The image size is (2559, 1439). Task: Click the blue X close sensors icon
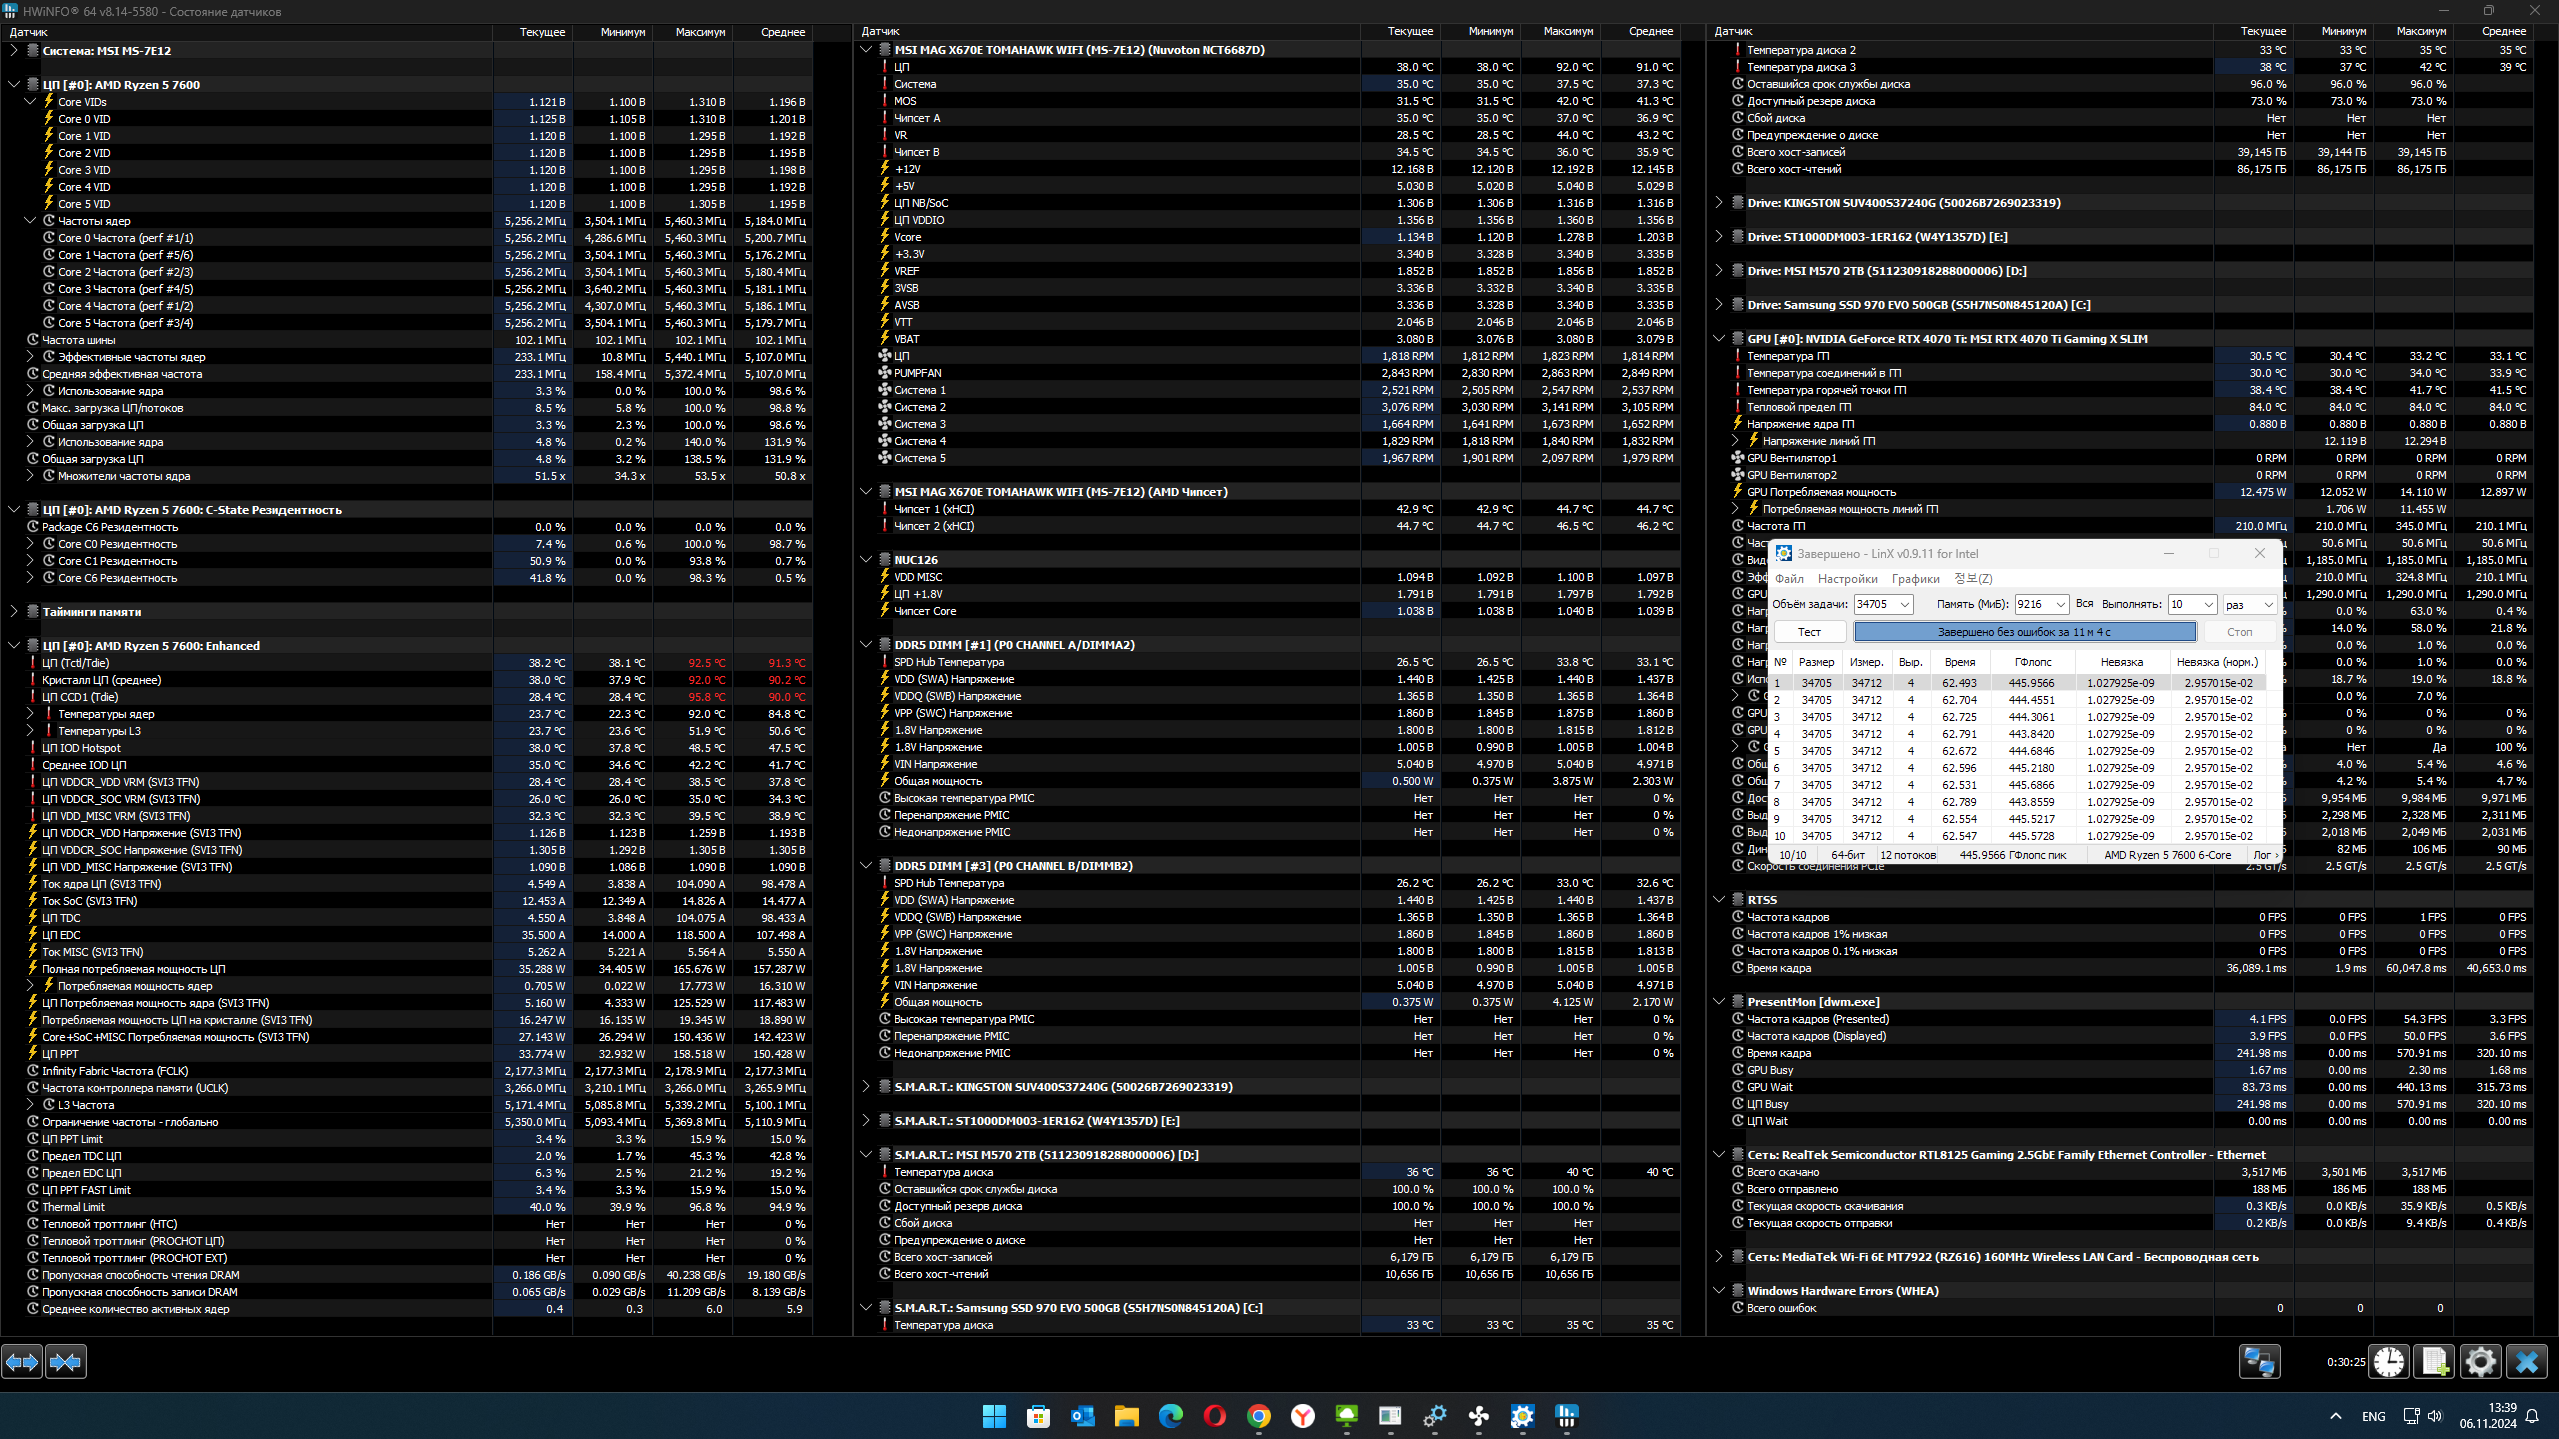[2526, 1362]
